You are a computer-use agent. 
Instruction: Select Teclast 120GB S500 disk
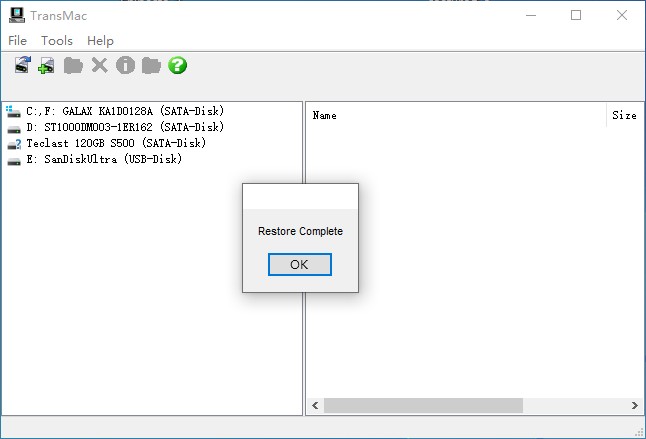pos(116,143)
